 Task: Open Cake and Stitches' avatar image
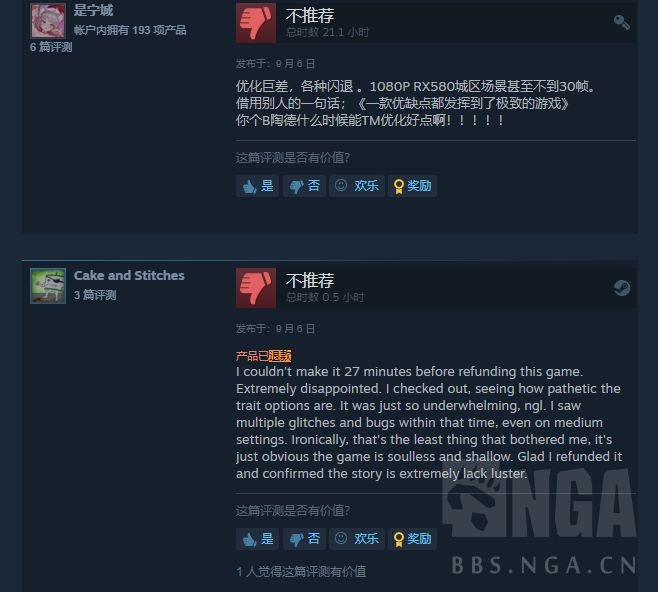click(x=48, y=286)
